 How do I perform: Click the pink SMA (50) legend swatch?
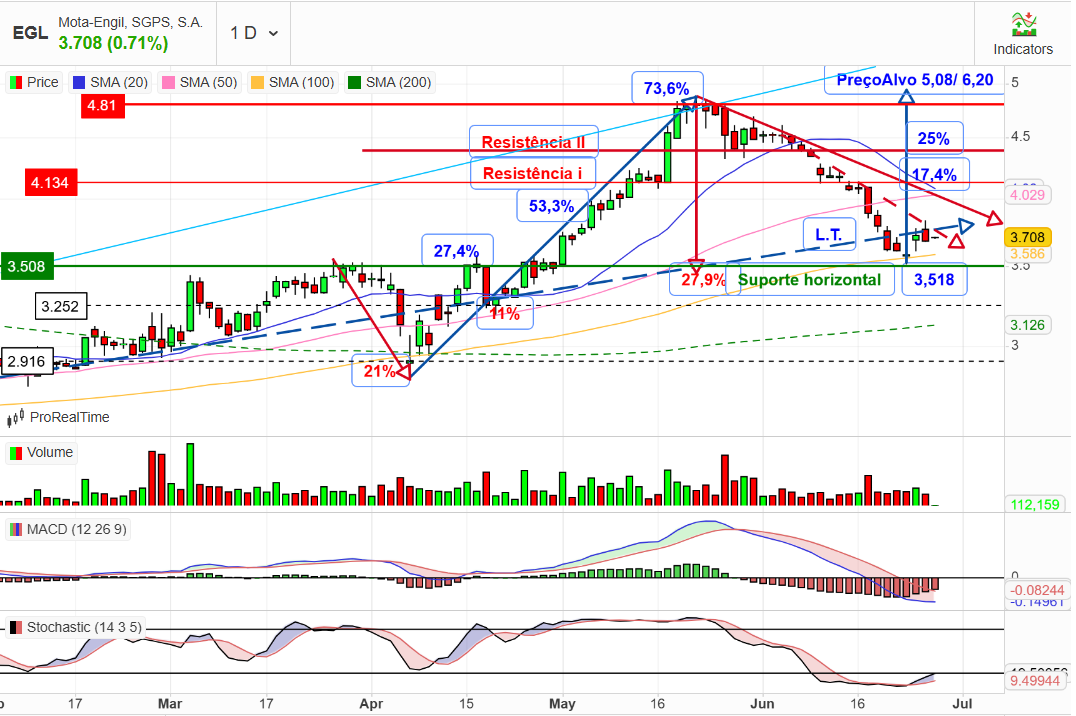tap(167, 82)
